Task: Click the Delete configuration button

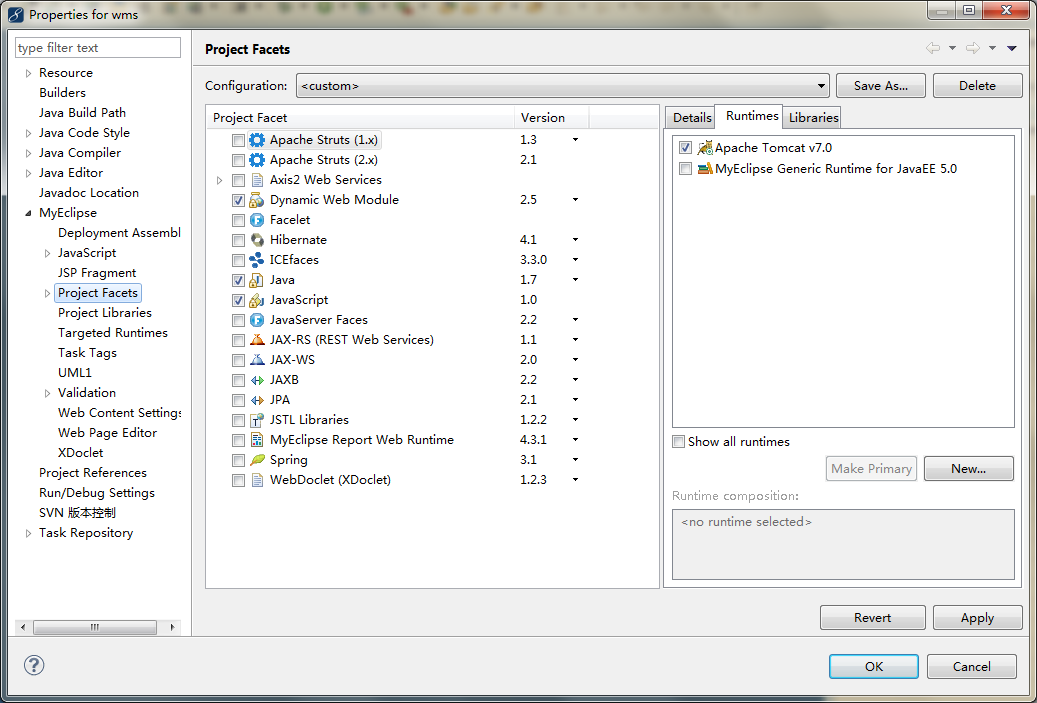Action: point(977,86)
